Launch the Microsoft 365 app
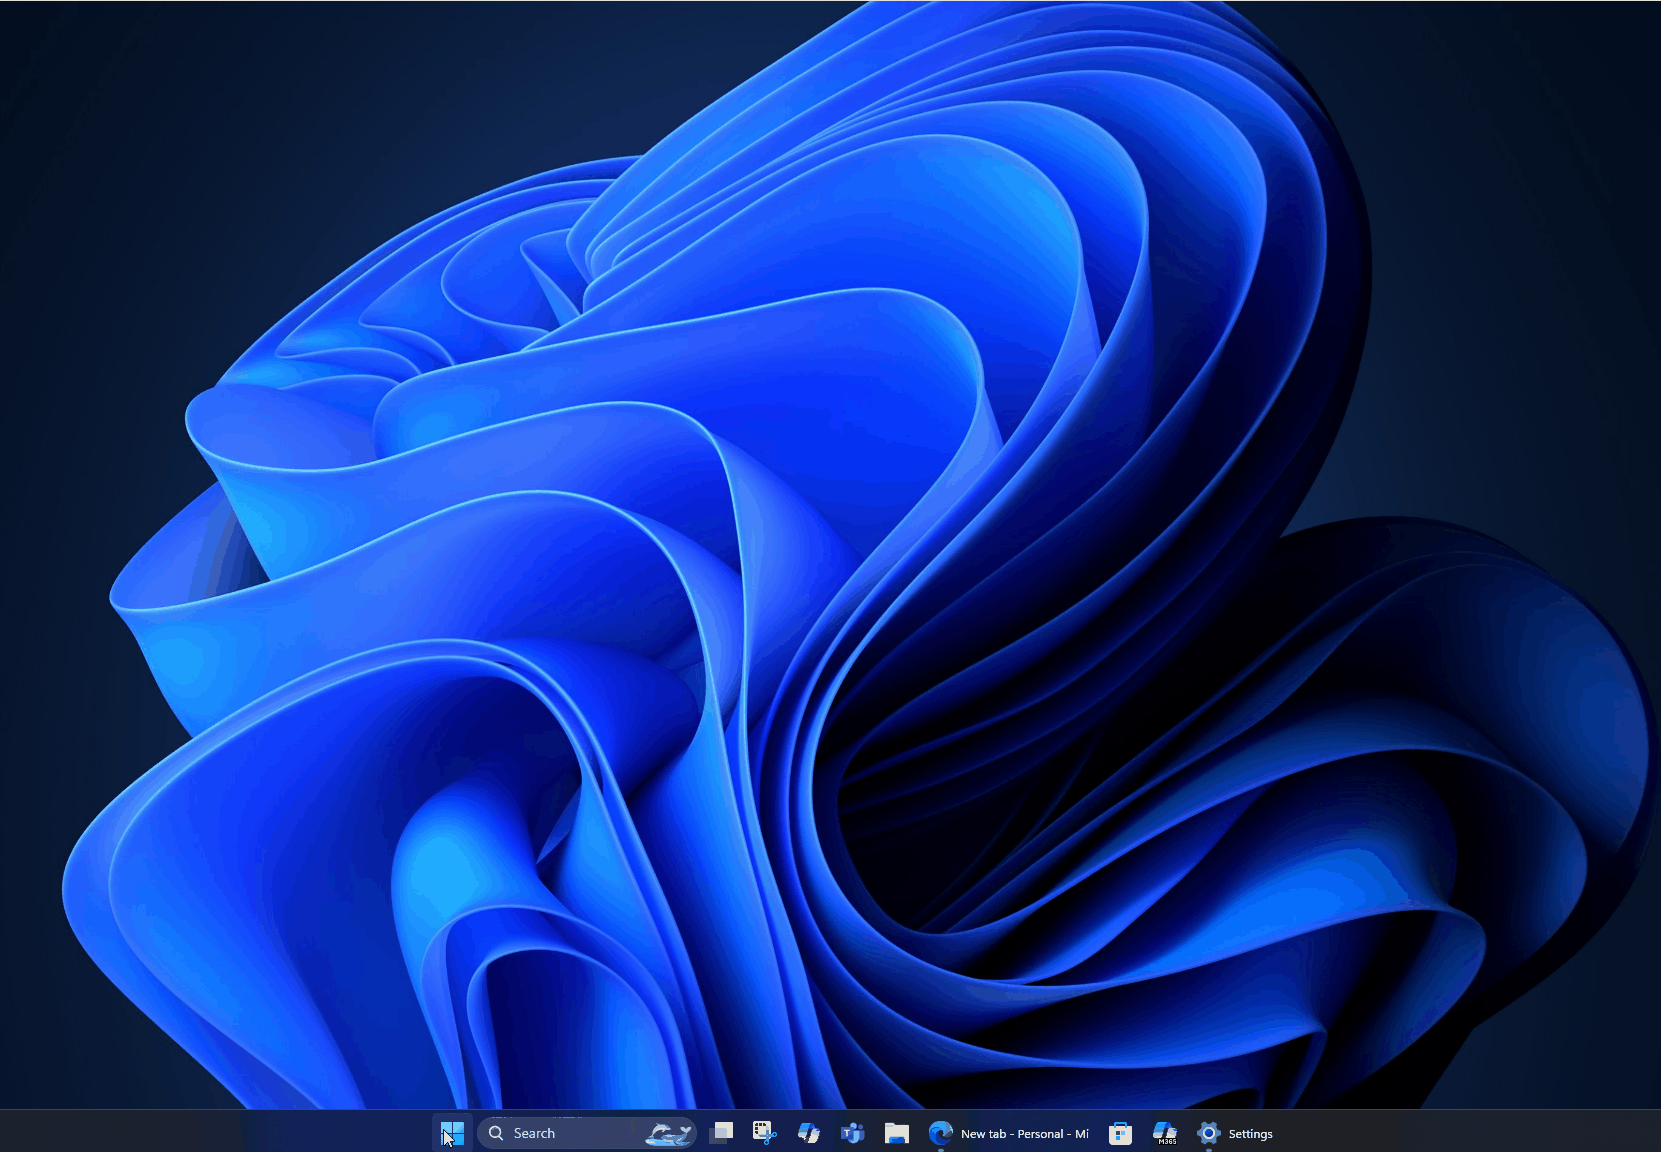The image size is (1661, 1152). 1166,1133
